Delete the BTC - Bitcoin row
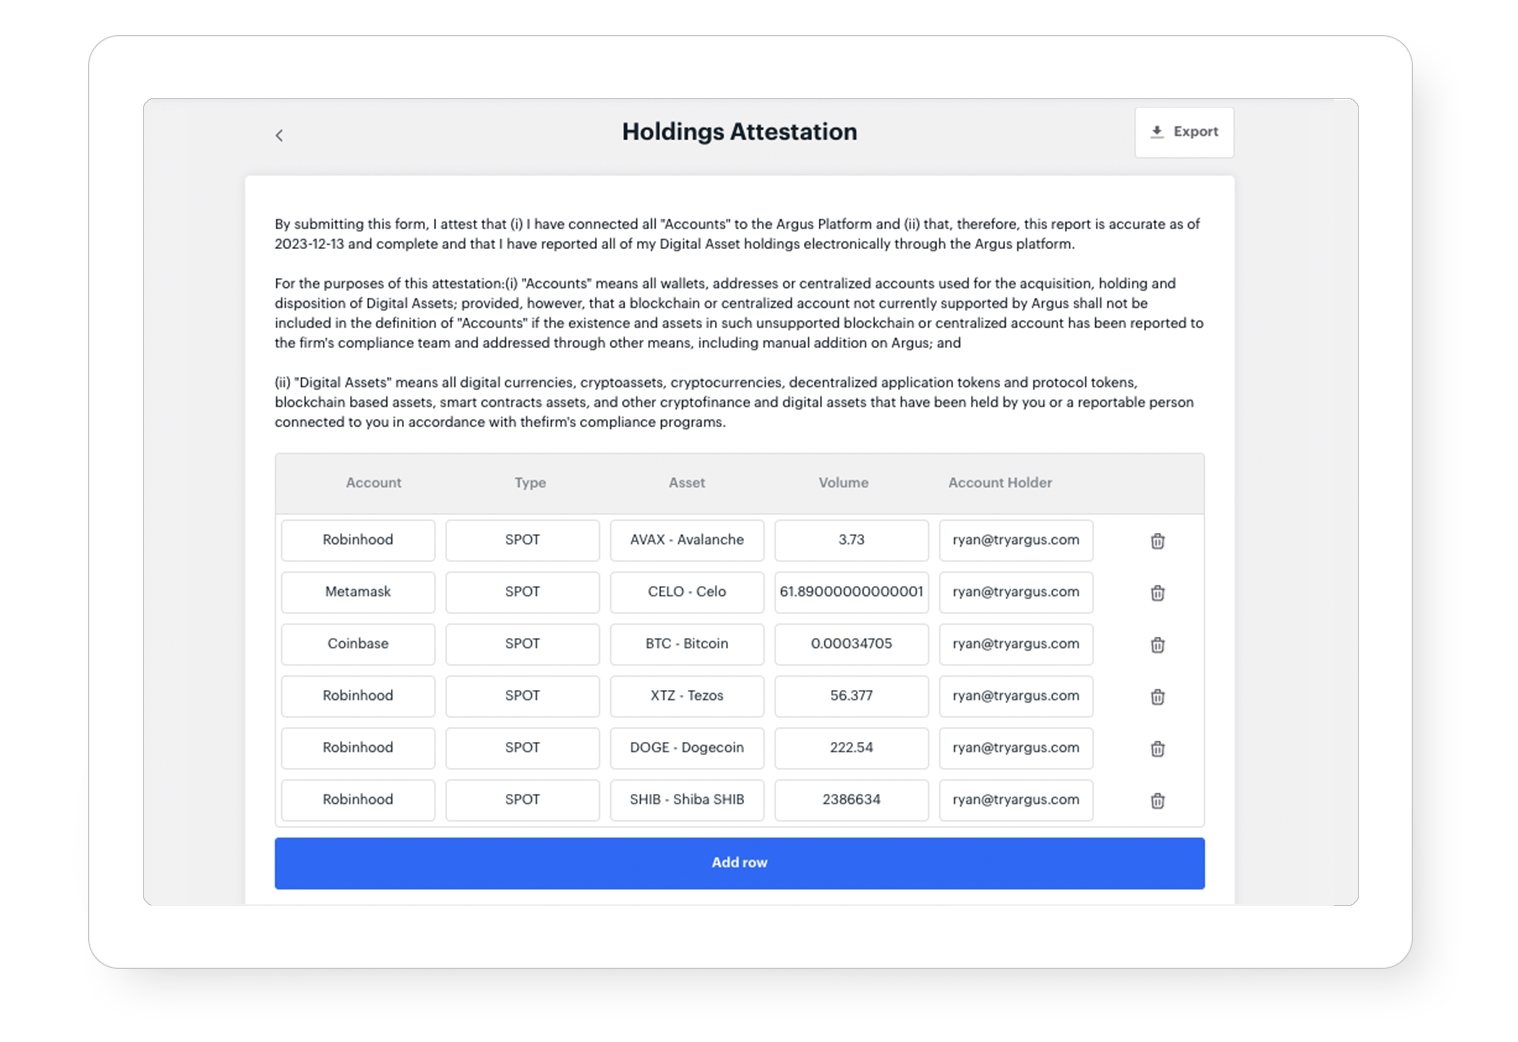 coord(1157,645)
